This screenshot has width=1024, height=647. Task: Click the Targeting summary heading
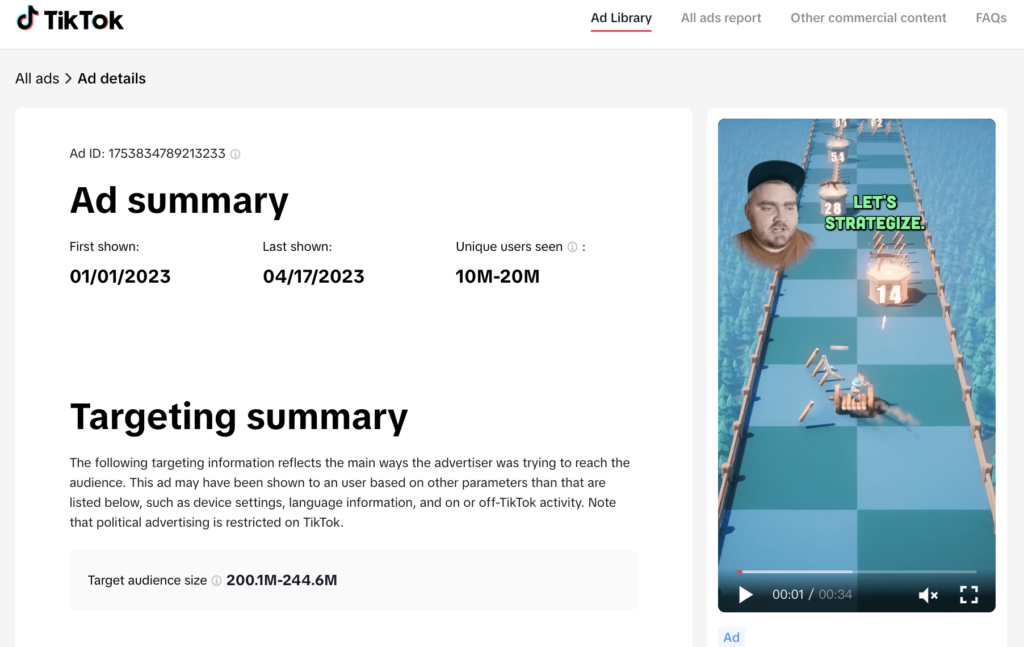pos(238,417)
